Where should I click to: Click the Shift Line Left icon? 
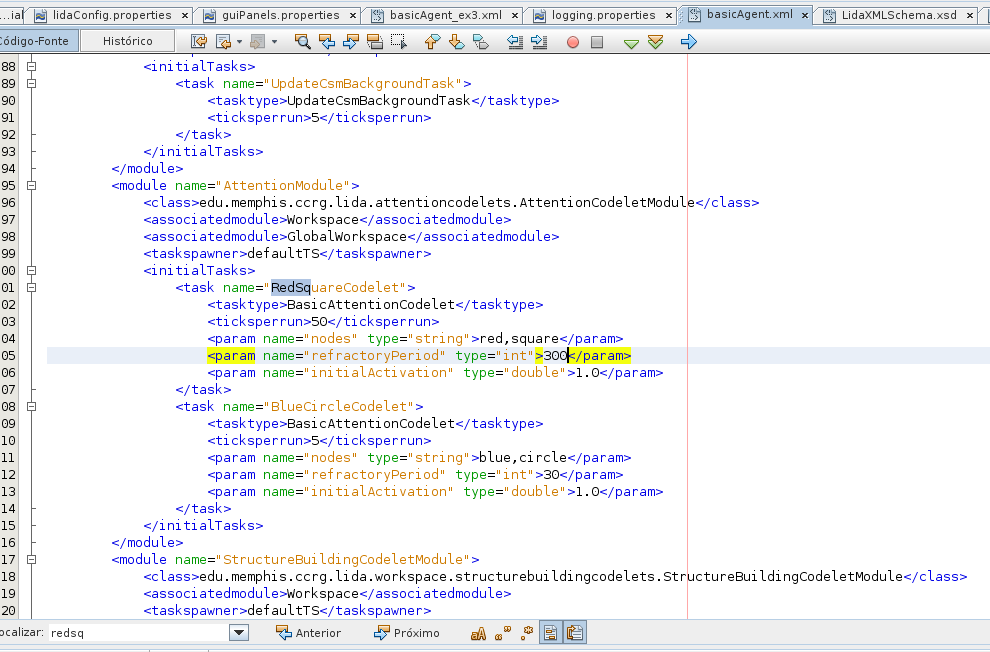515,42
